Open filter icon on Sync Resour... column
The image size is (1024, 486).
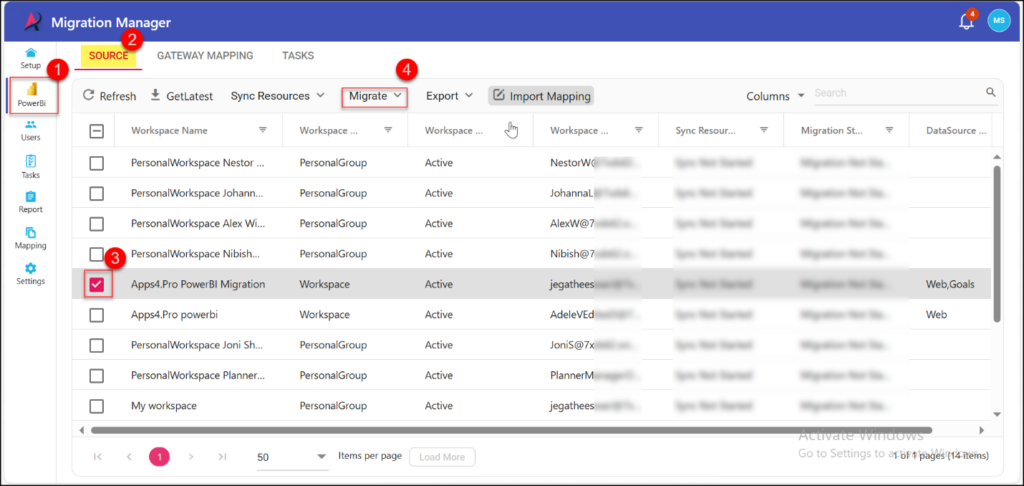click(763, 130)
